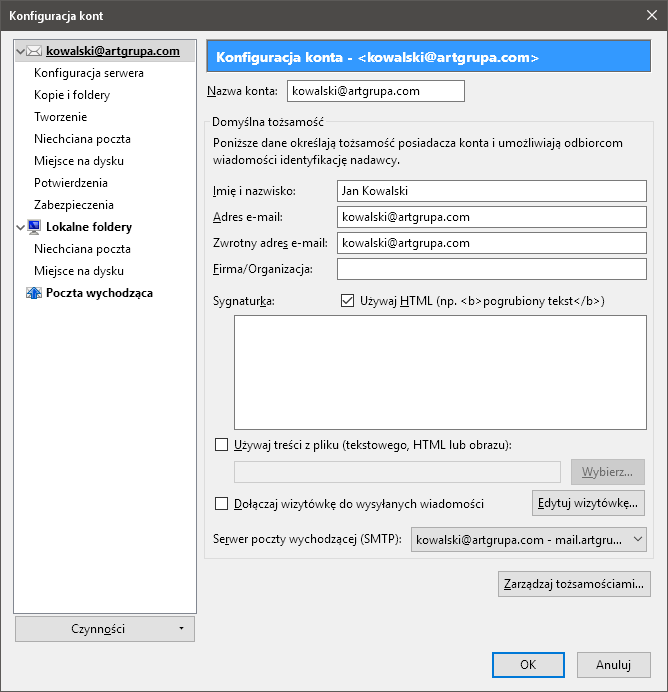
Task: Open Miejsce na dysku under kowalski account
Action: [79, 161]
